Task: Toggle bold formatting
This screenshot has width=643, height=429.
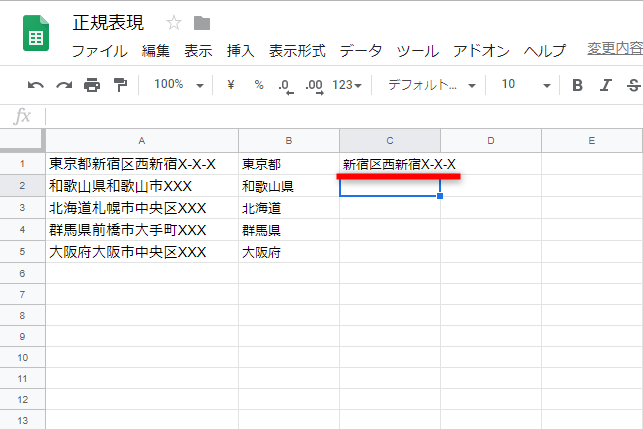Action: pyautogui.click(x=577, y=85)
